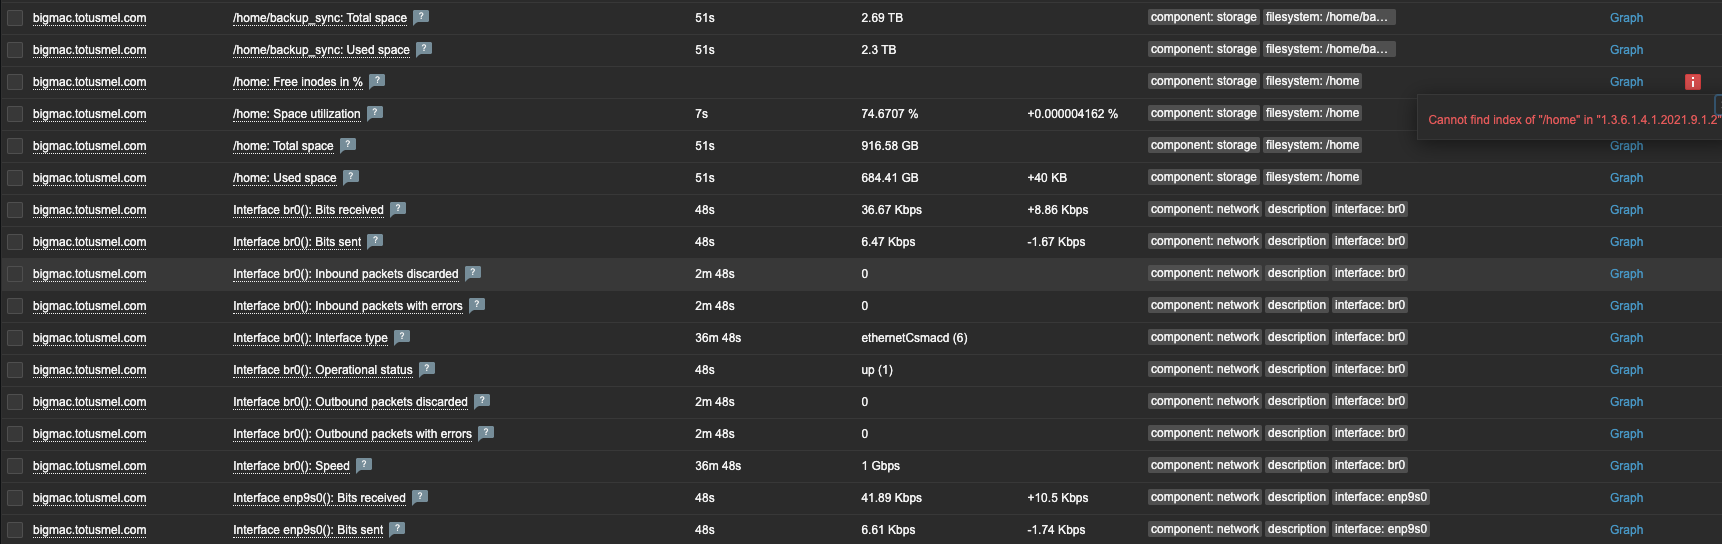The image size is (1722, 544).
Task: Open Graph link for br0 Bits sent
Action: coord(1626,242)
